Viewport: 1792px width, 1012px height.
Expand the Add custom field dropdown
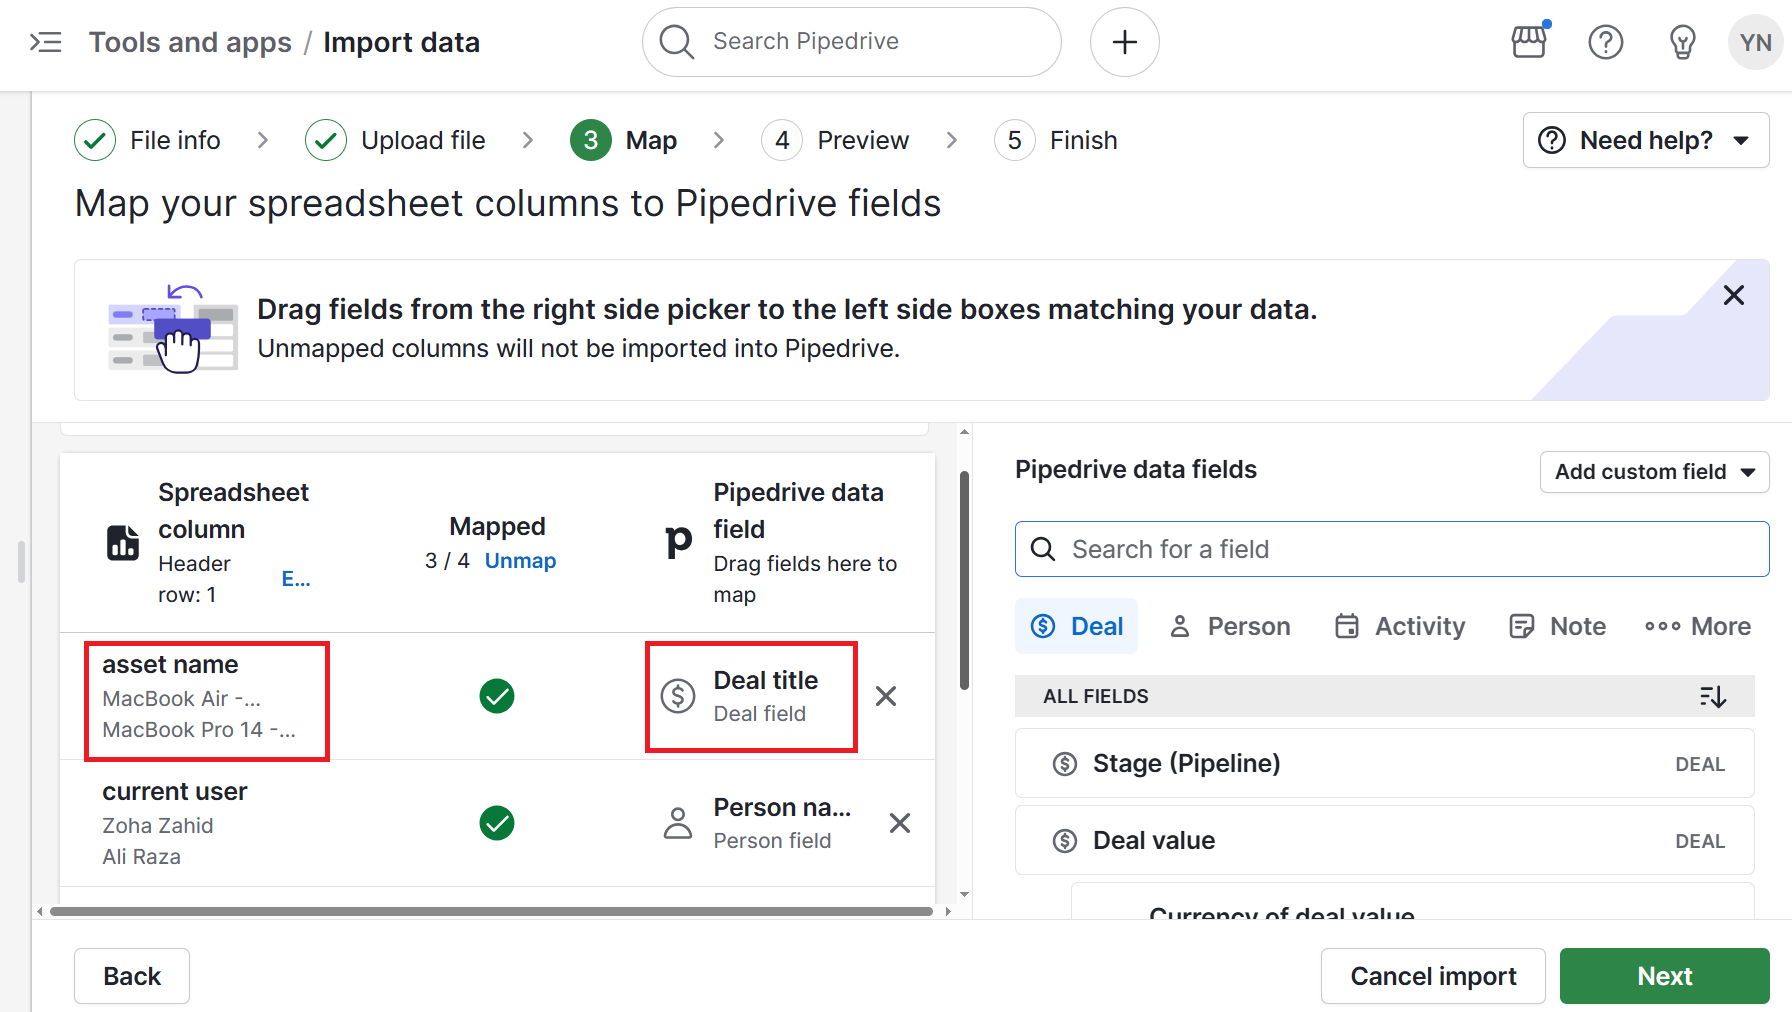coord(1654,471)
